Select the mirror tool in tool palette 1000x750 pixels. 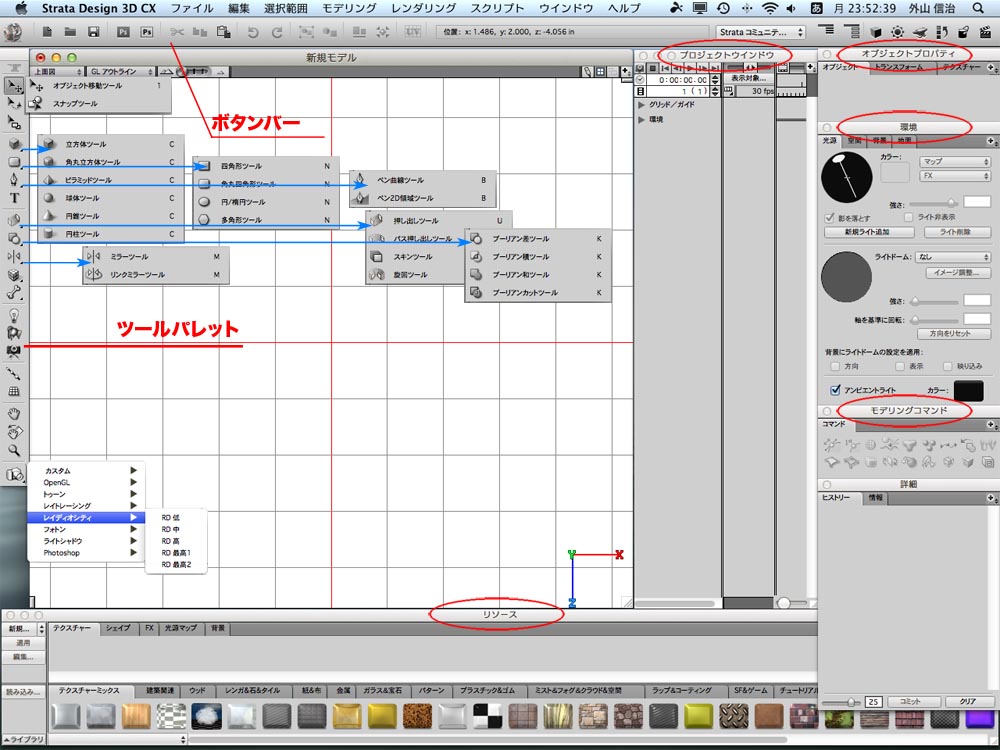(x=14, y=256)
